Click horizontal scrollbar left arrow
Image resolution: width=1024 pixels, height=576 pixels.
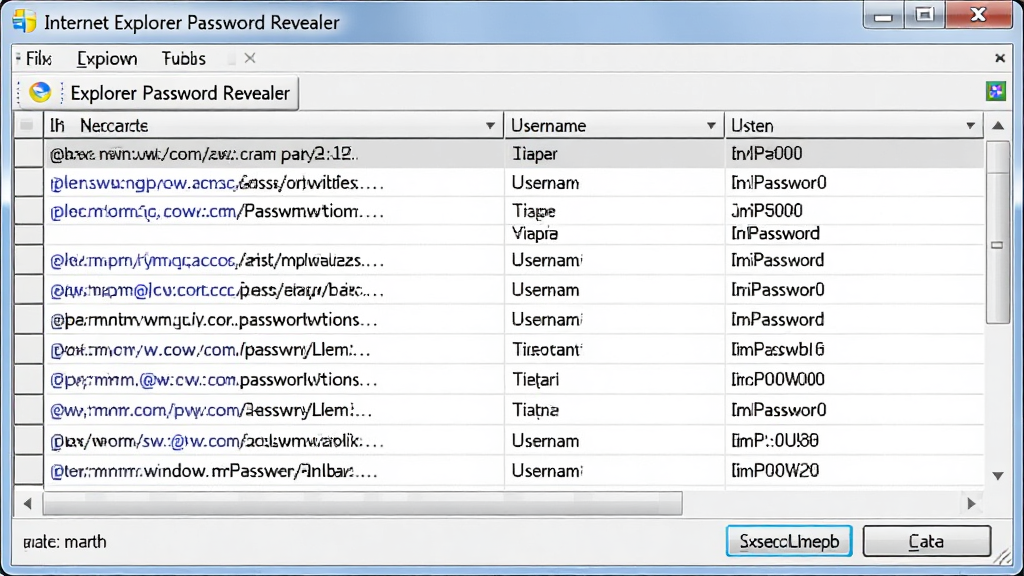point(27,504)
